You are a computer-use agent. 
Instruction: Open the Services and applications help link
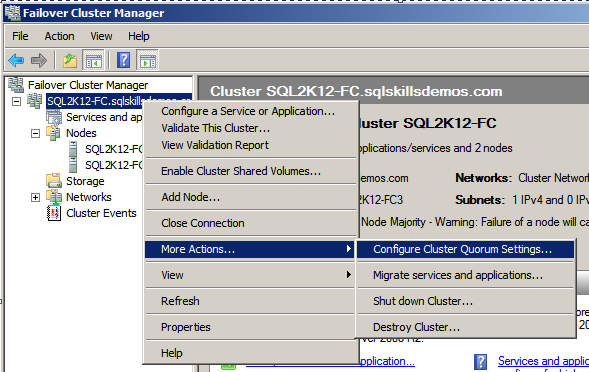pyautogui.click(x=543, y=361)
